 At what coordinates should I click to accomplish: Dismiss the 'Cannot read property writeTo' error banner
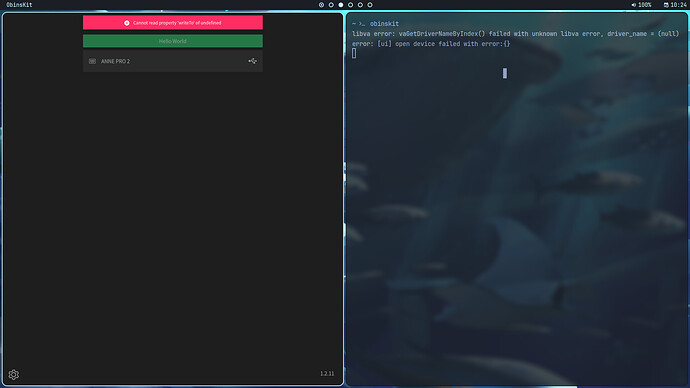(x=173, y=22)
